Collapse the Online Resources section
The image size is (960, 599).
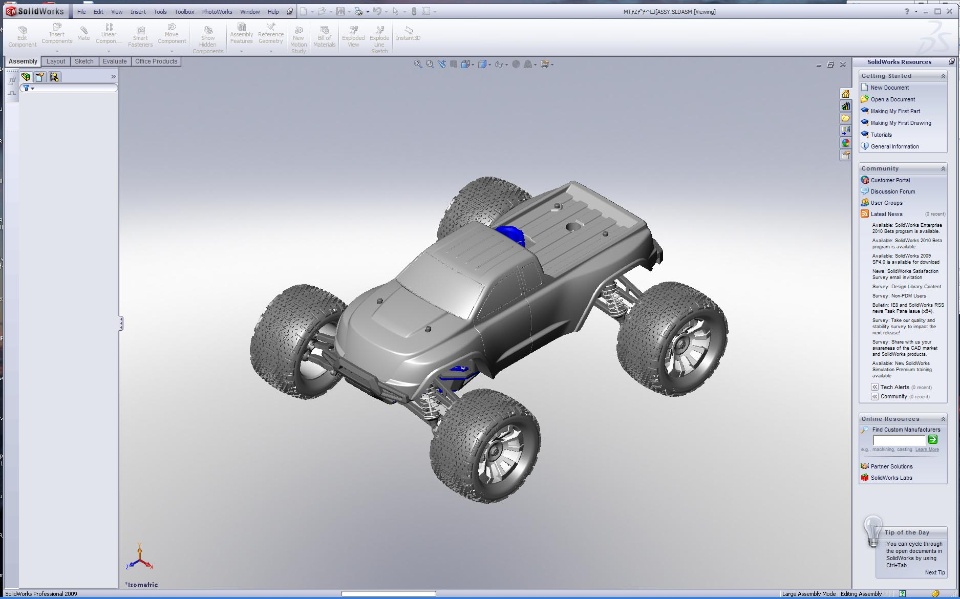pyautogui.click(x=943, y=419)
